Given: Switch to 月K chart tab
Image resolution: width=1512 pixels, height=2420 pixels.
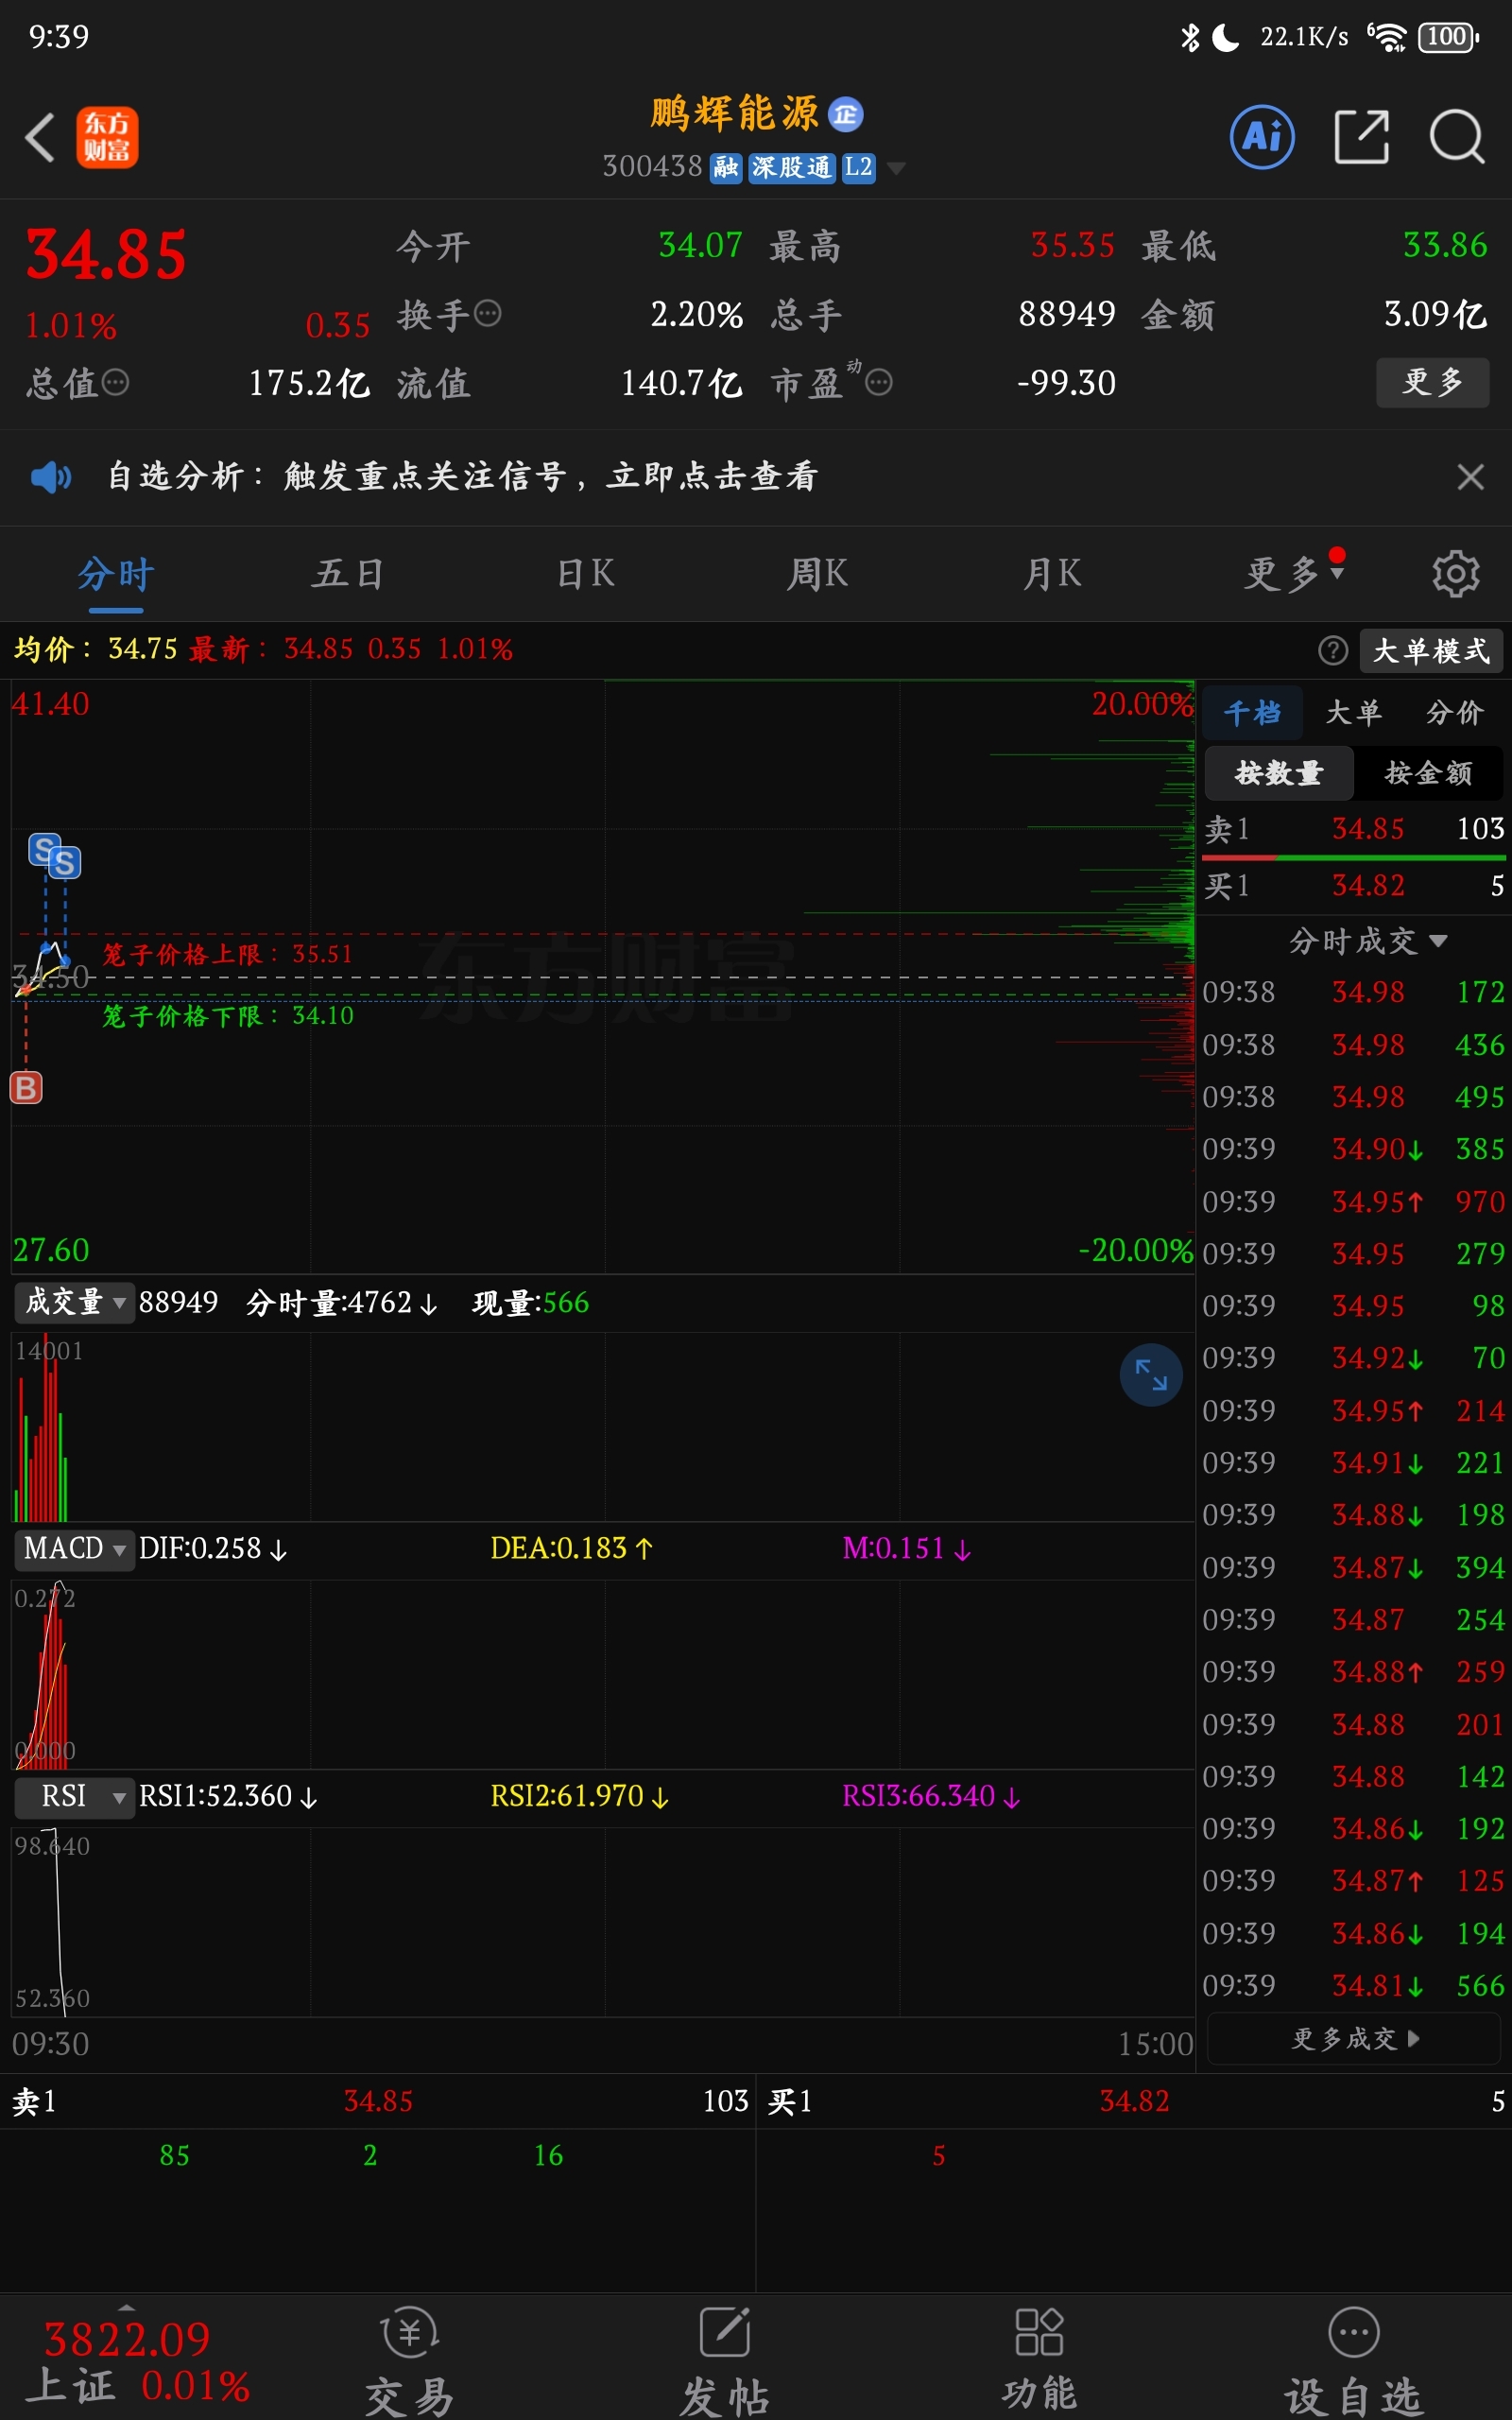Looking at the screenshot, I should click(x=1052, y=574).
